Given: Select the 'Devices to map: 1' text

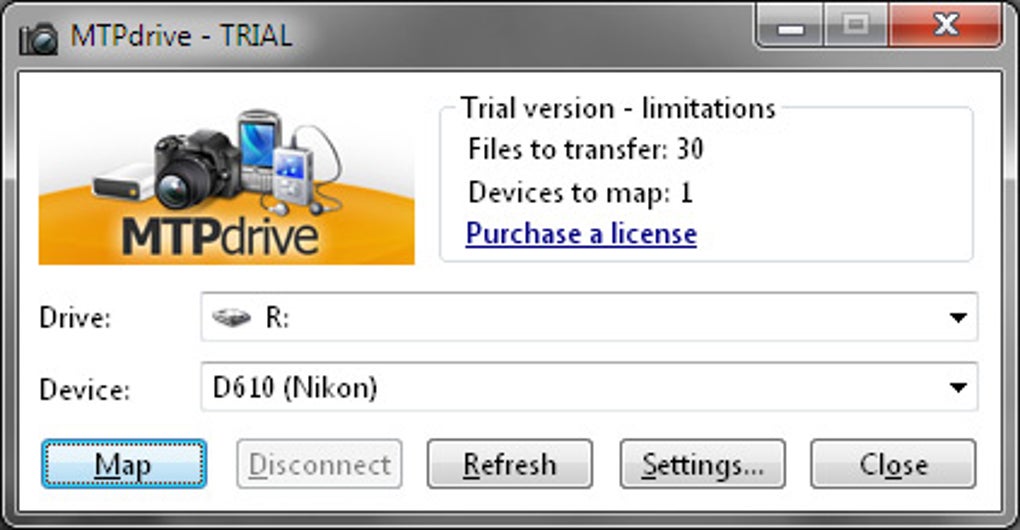Looking at the screenshot, I should [x=580, y=192].
